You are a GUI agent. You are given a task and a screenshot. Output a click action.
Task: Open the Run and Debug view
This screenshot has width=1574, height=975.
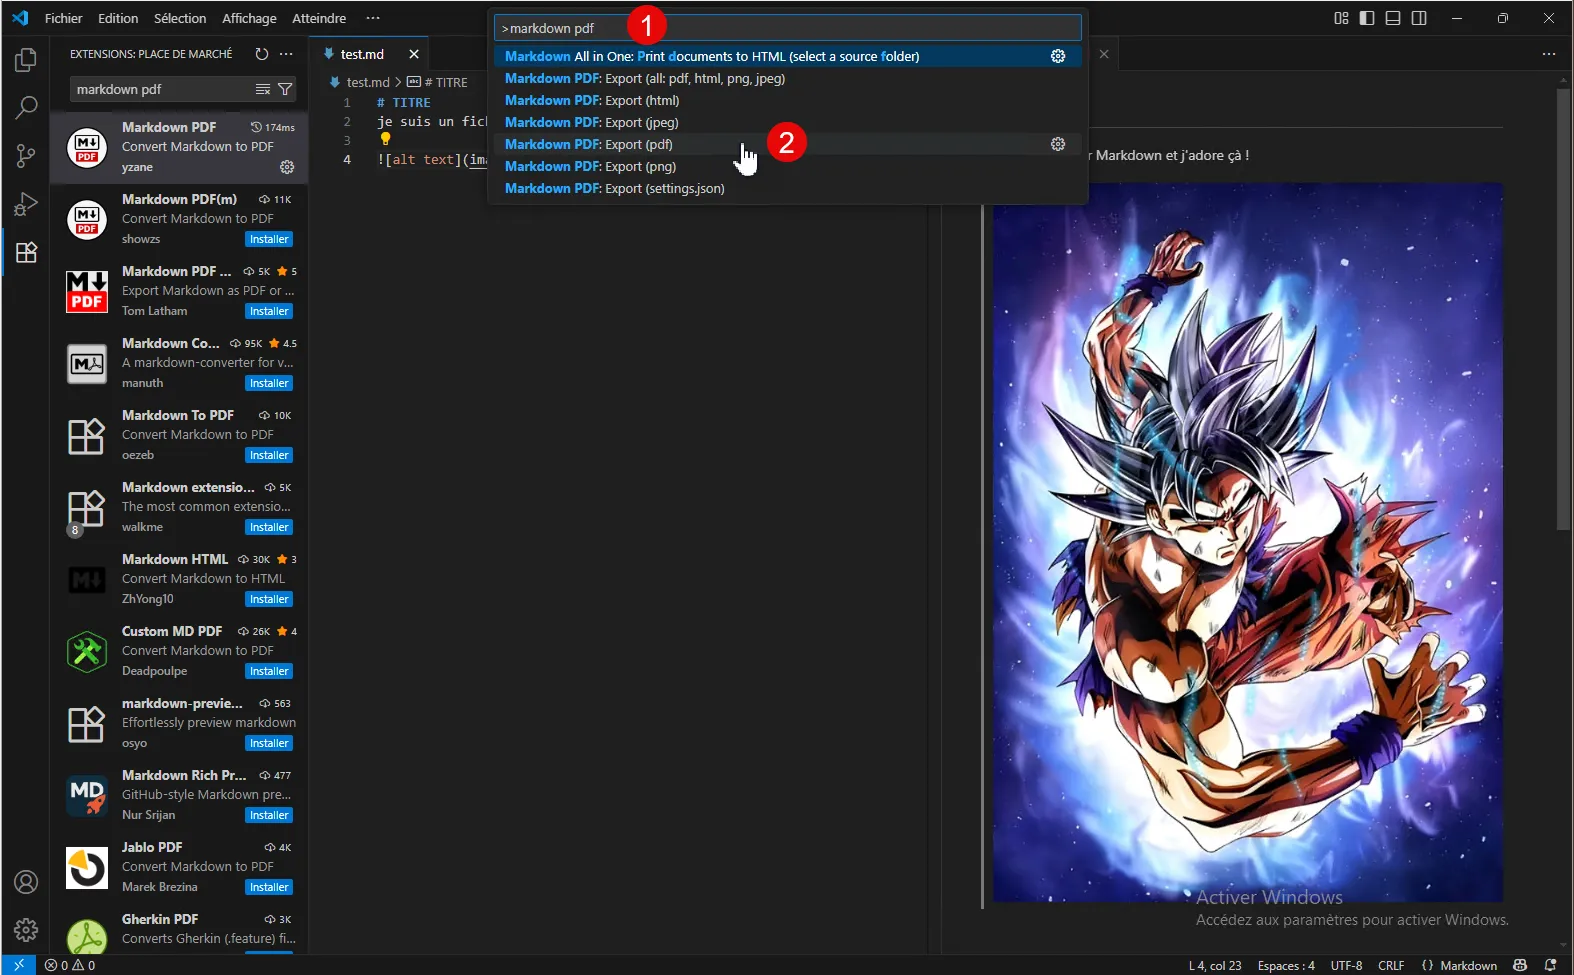[x=26, y=204]
